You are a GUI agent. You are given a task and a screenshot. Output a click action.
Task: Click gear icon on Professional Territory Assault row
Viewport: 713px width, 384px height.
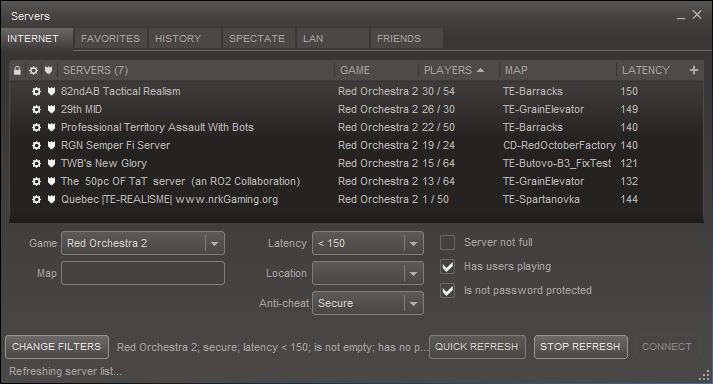[x=36, y=127]
